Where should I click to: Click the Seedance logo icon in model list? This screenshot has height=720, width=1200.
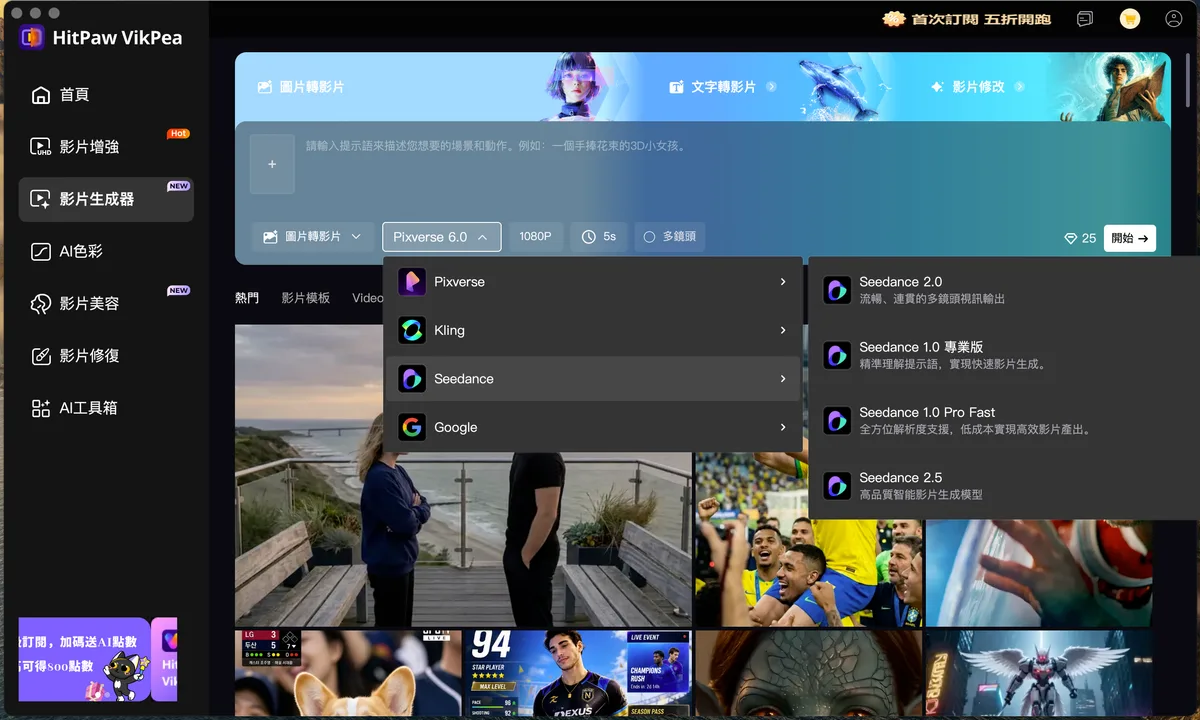412,379
